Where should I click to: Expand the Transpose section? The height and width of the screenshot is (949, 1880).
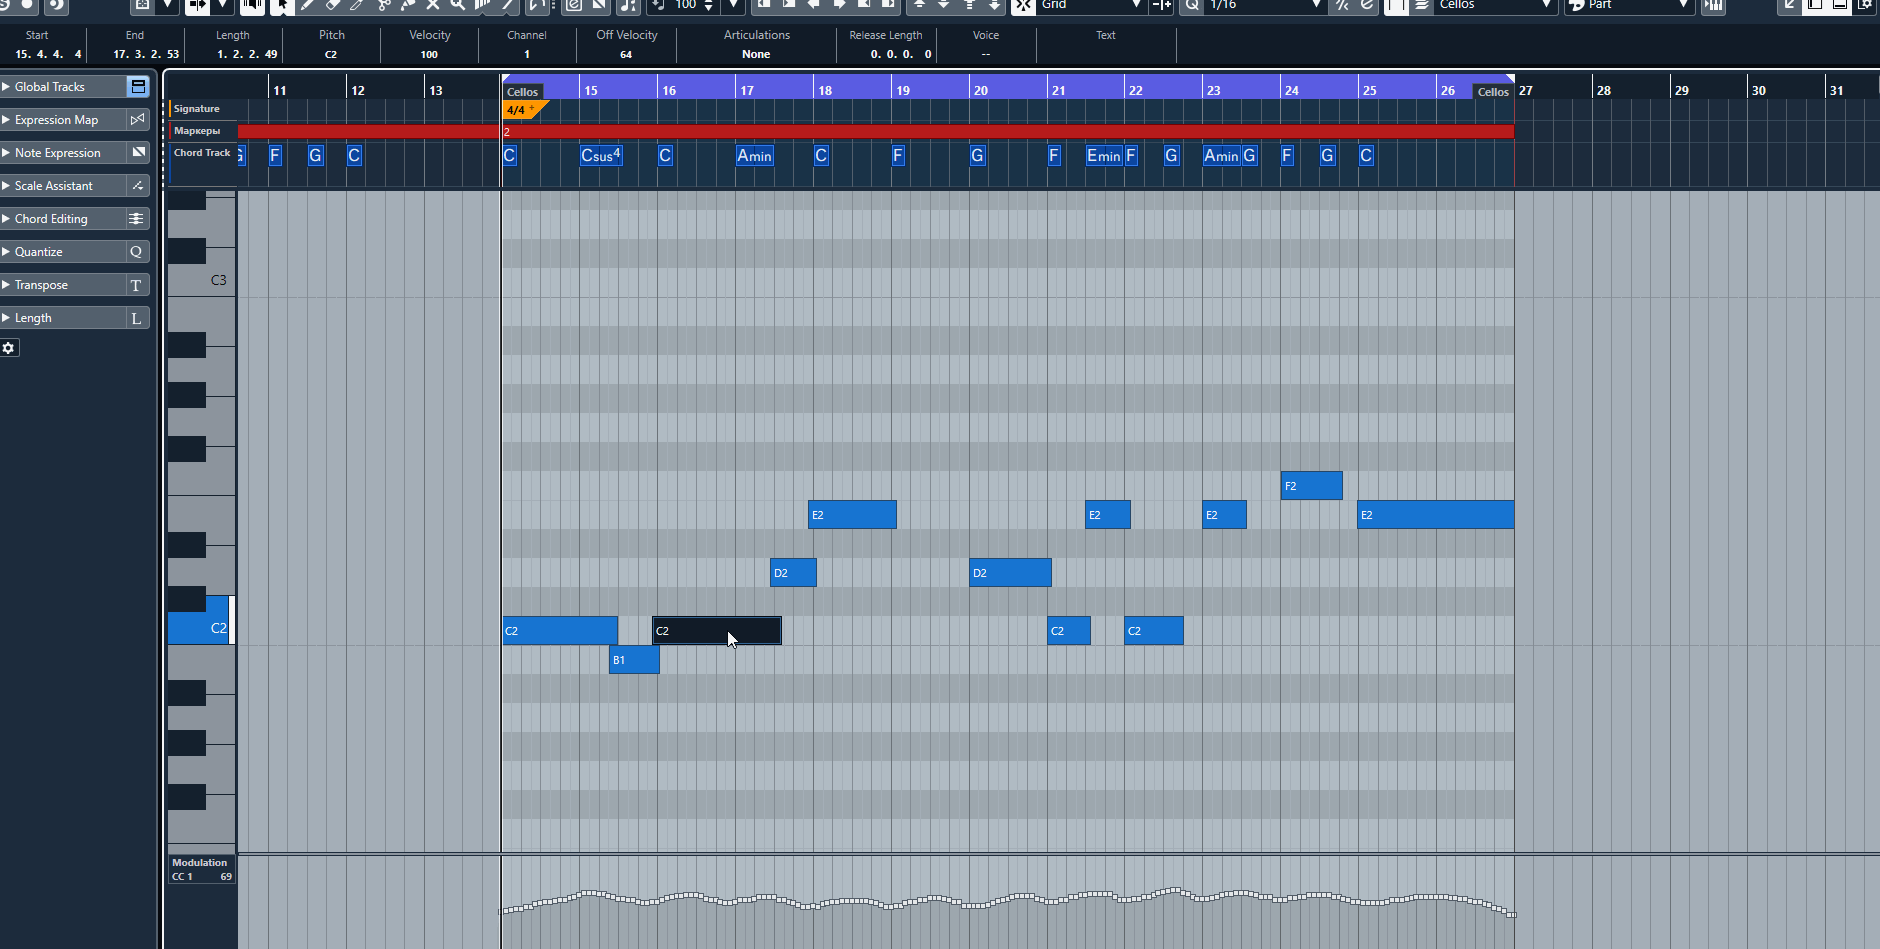[x=6, y=285]
